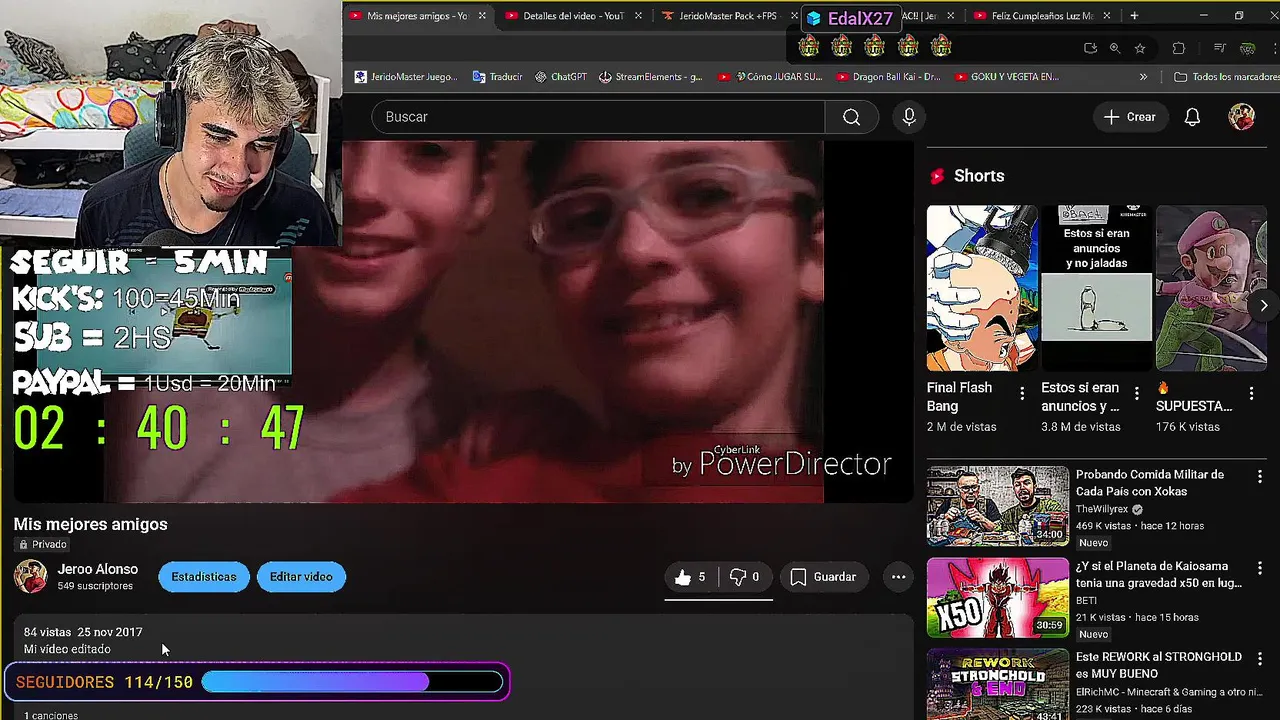The image size is (1280, 720).
Task: Like the video with thumbs up
Action: (x=691, y=577)
